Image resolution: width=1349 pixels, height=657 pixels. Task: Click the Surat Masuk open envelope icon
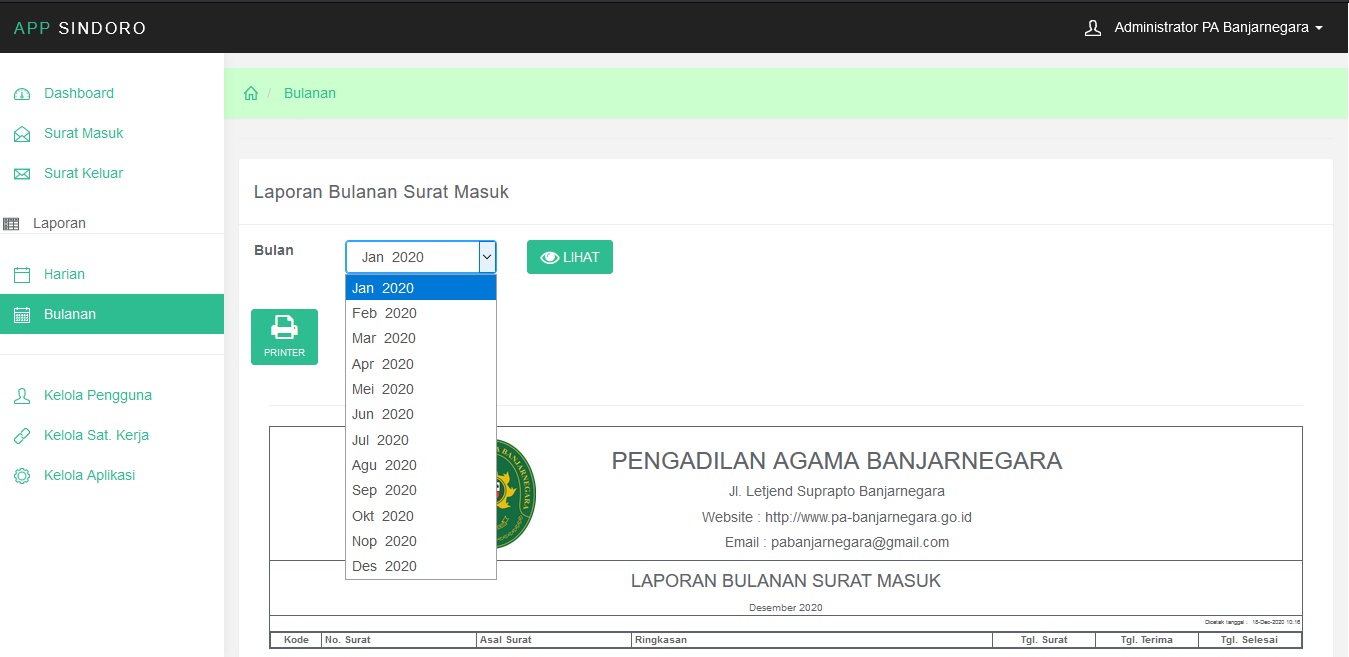22,134
